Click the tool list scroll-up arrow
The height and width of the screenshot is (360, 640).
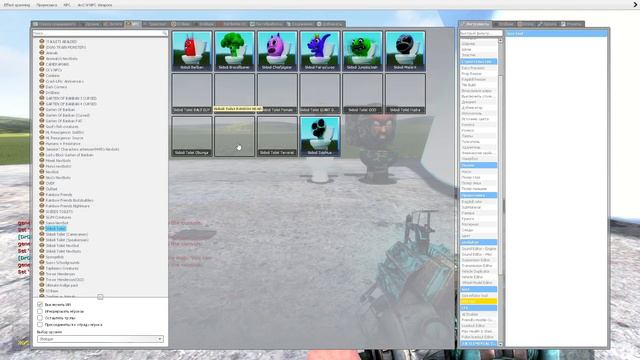pos(500,40)
